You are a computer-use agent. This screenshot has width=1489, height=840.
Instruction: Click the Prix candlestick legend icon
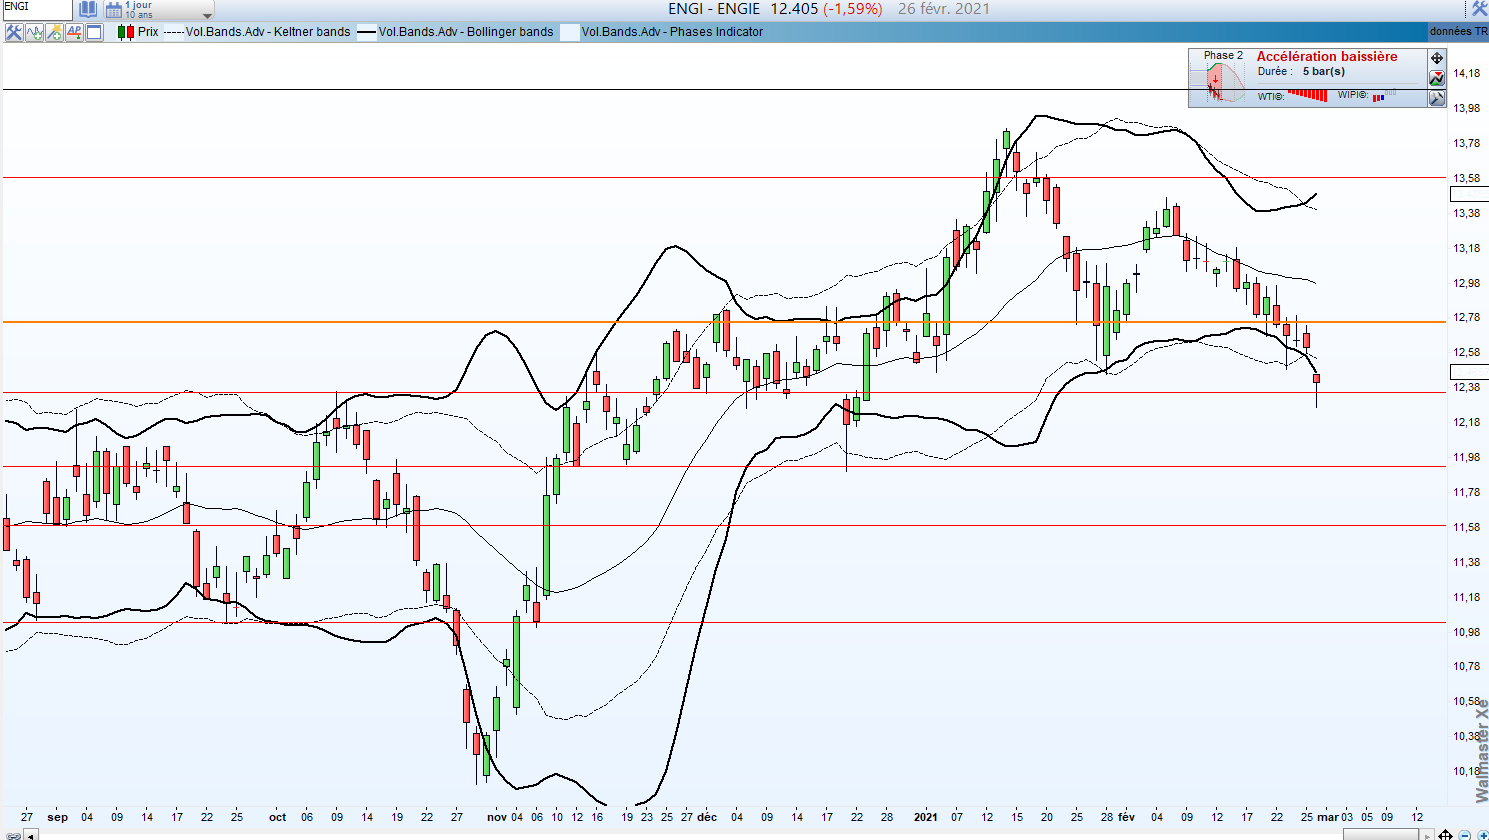[x=126, y=32]
